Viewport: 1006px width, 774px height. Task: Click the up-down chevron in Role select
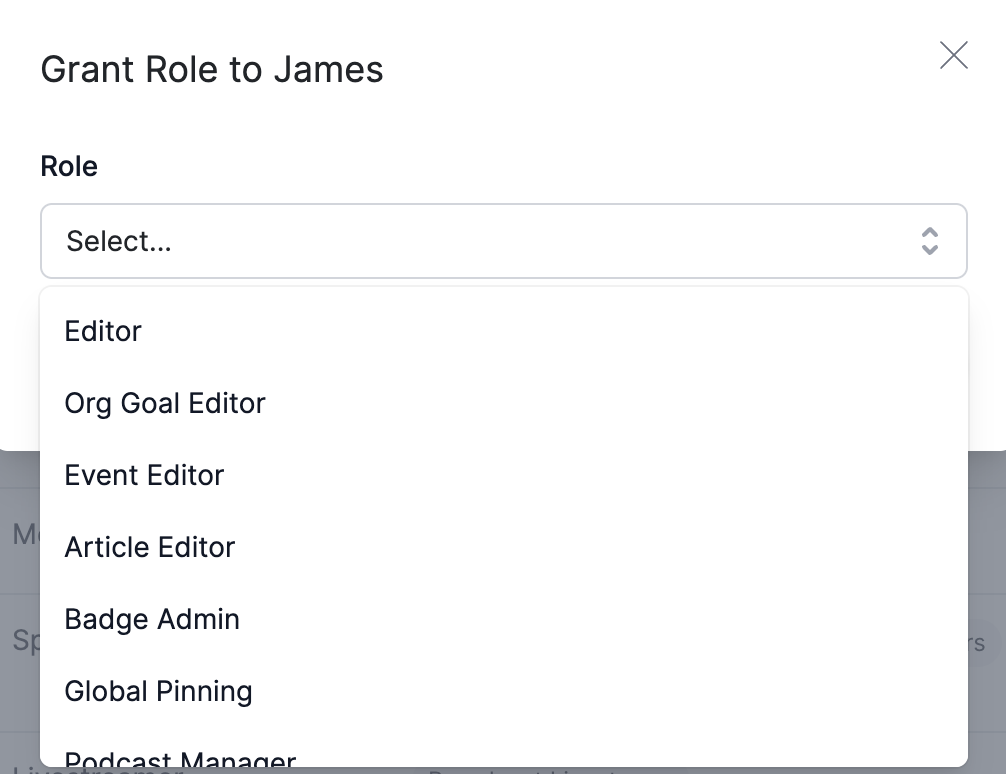click(930, 241)
